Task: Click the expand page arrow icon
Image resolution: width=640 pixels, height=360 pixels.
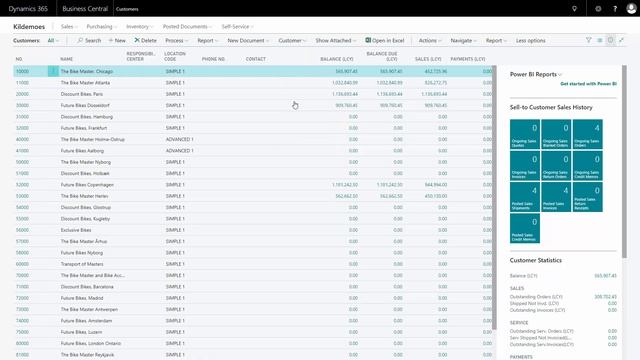Action: click(x=621, y=40)
